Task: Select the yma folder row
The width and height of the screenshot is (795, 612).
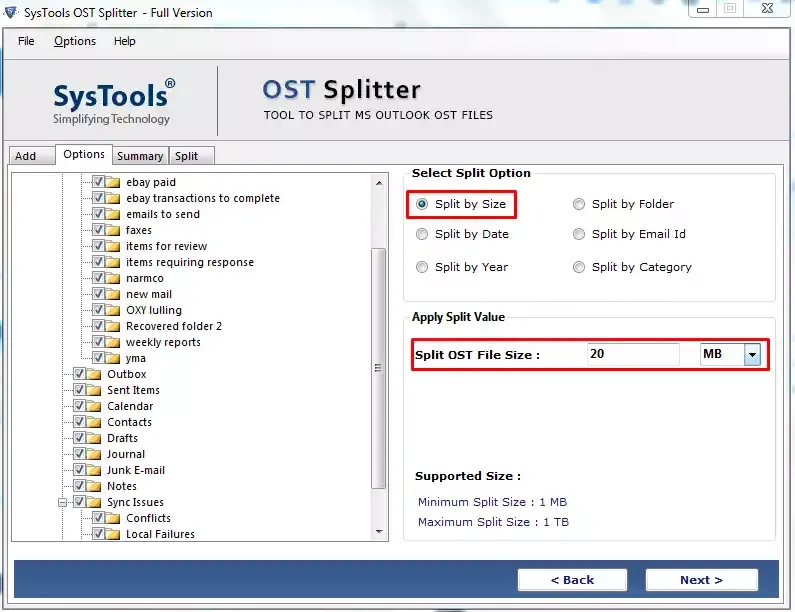Action: pyautogui.click(x=135, y=358)
